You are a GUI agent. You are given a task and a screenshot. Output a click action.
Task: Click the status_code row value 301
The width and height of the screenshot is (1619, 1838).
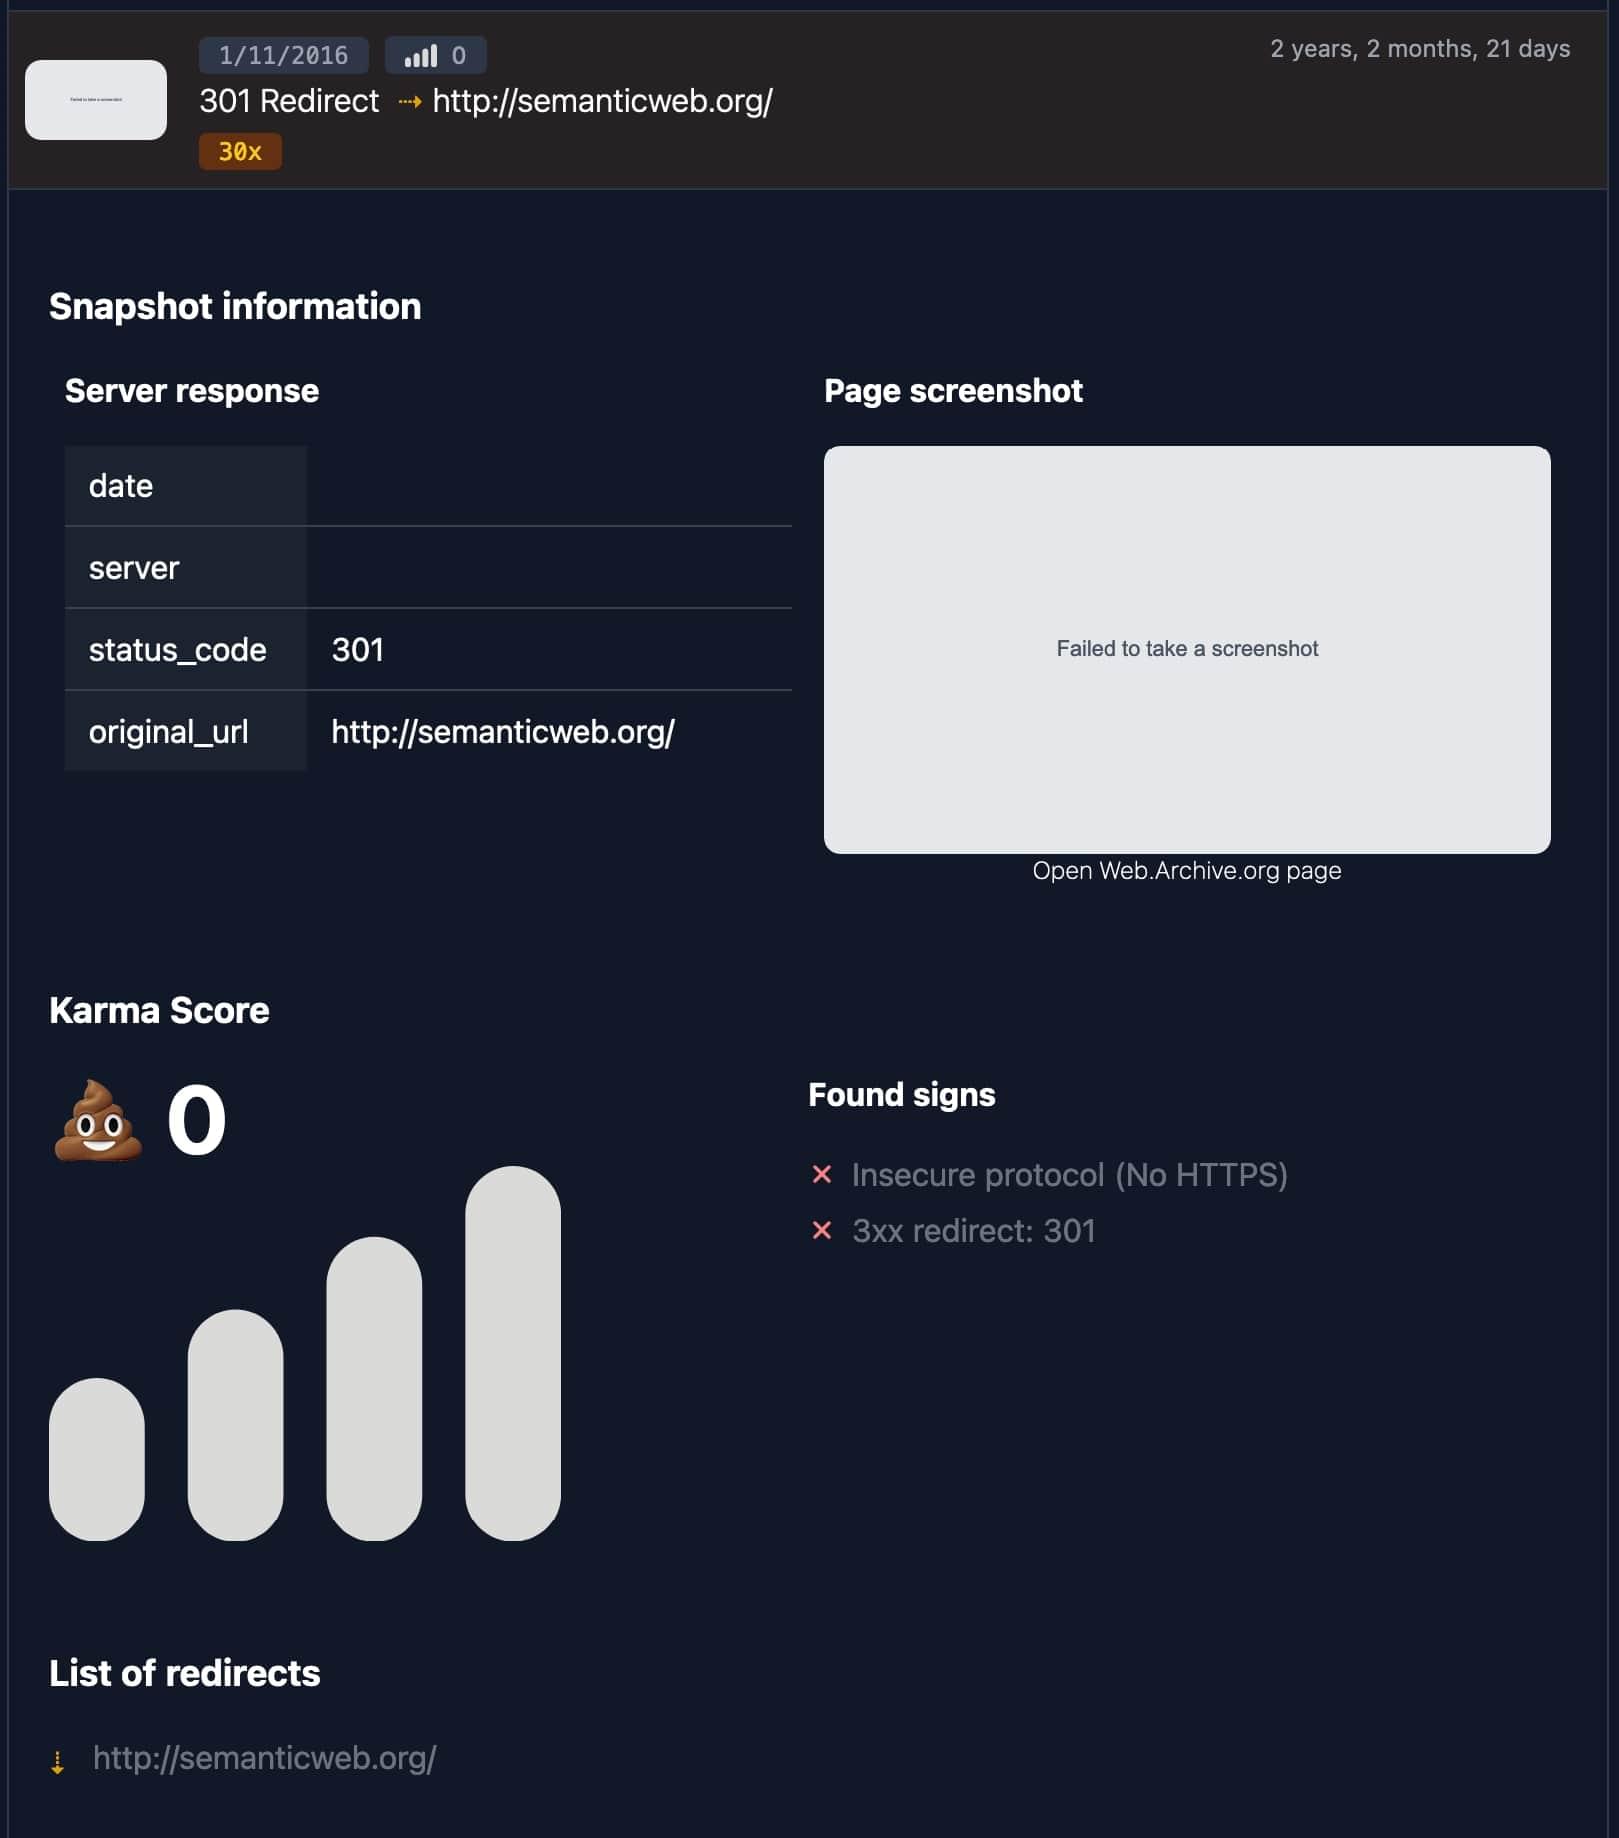coord(358,650)
